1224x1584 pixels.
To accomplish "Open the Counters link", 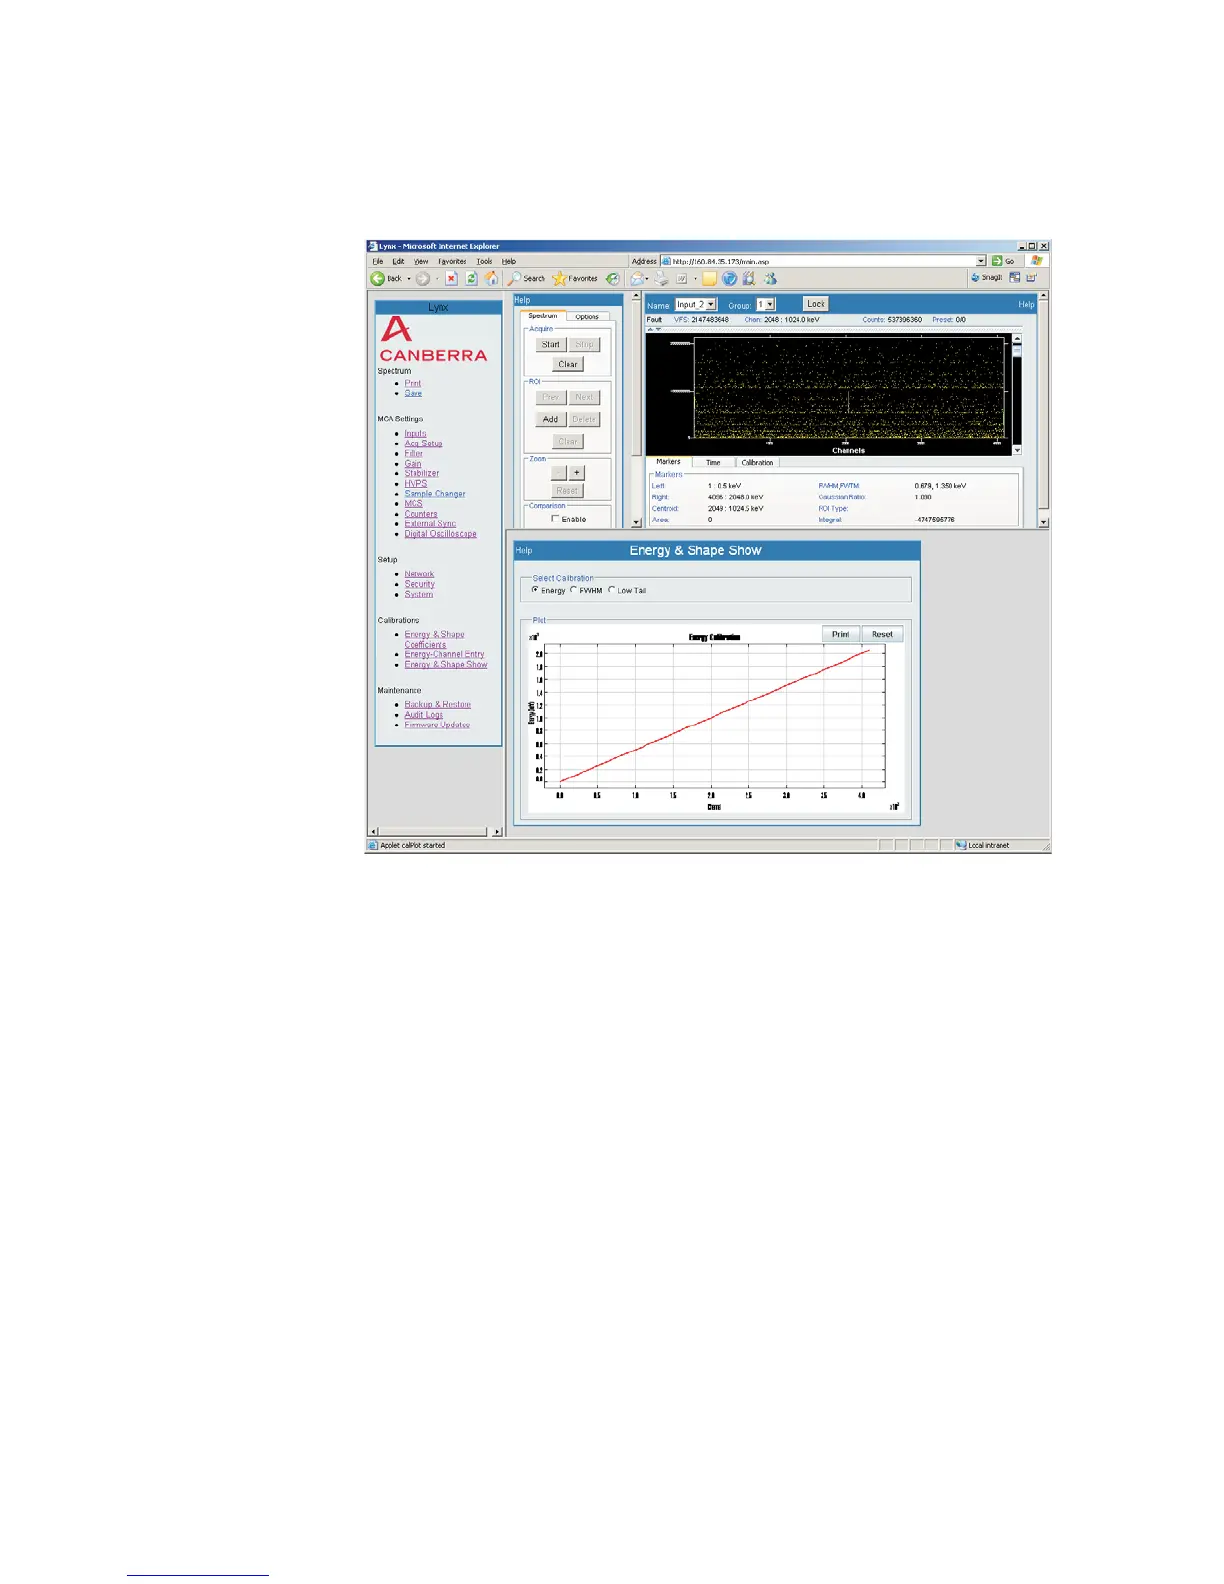I will [x=421, y=514].
